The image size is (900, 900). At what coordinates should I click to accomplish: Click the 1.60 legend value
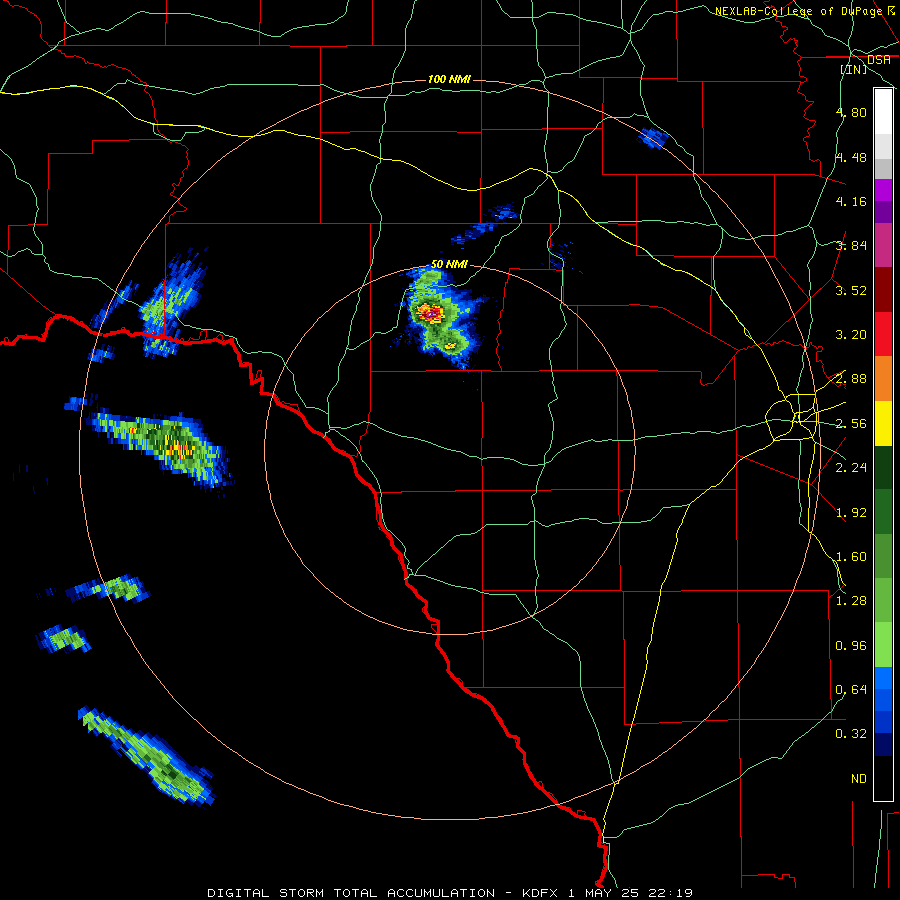(851, 557)
